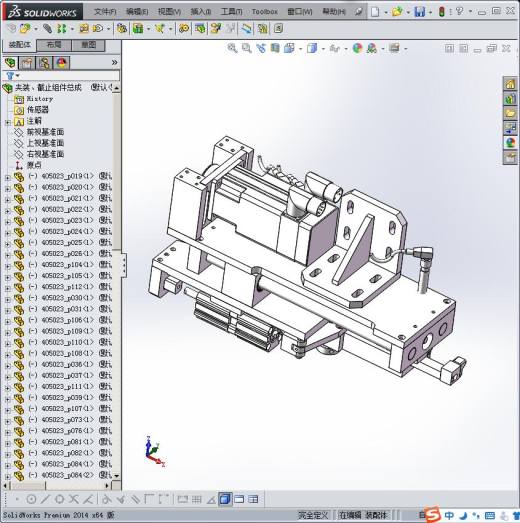Click the Previous View icon in view toolbar
Screen dimensions: 520x523
coord(261,48)
